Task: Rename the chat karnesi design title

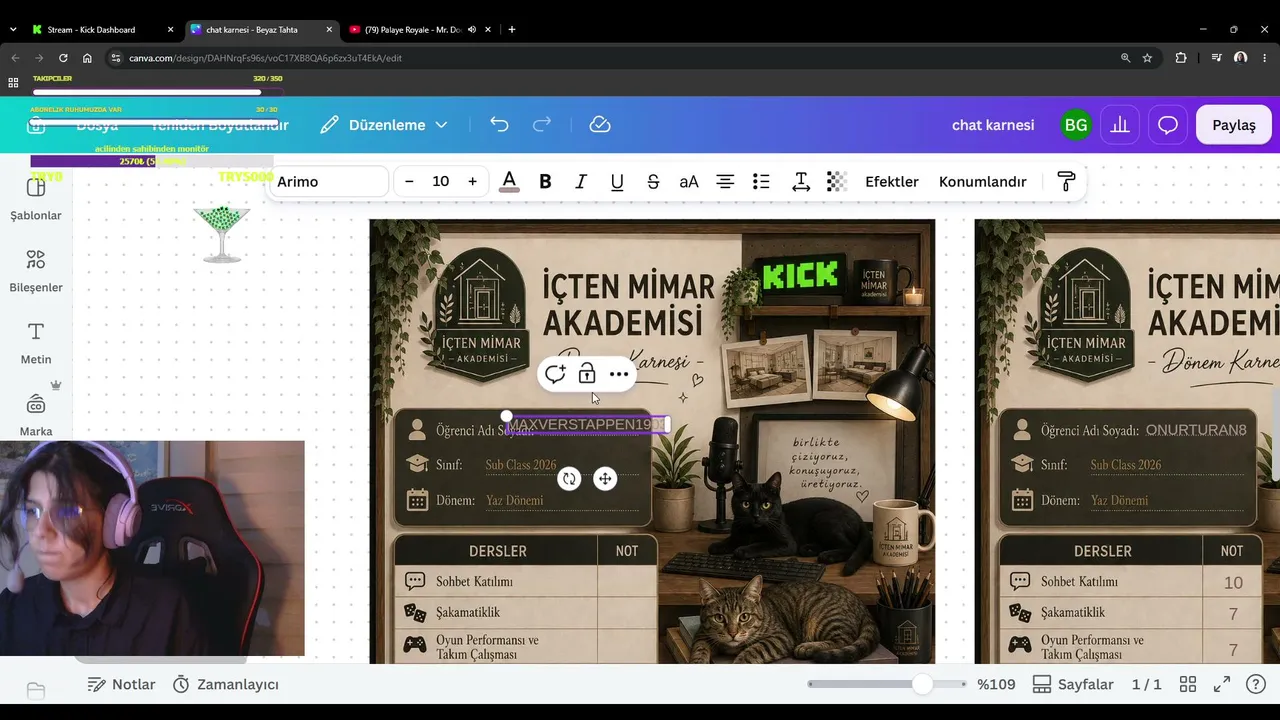Action: 993,125
